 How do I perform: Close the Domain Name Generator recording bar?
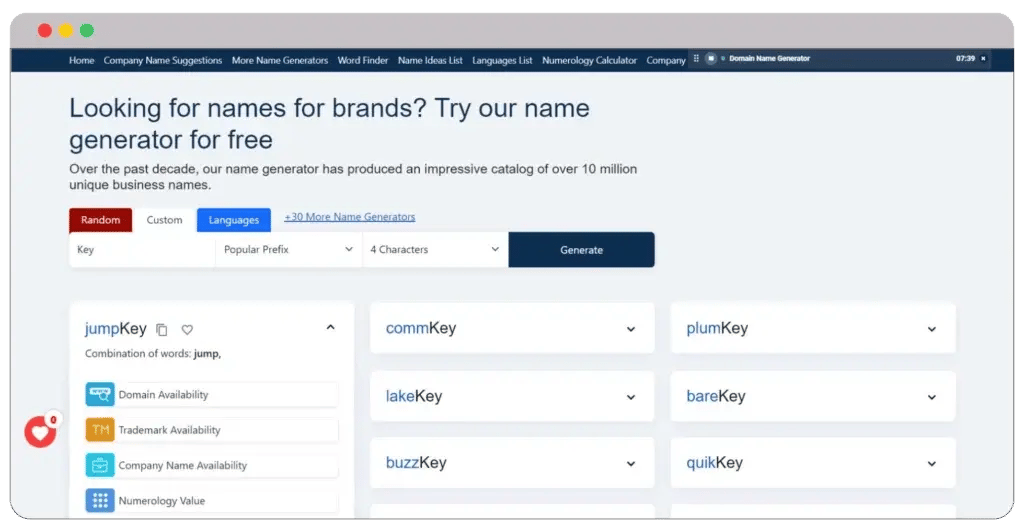[982, 59]
